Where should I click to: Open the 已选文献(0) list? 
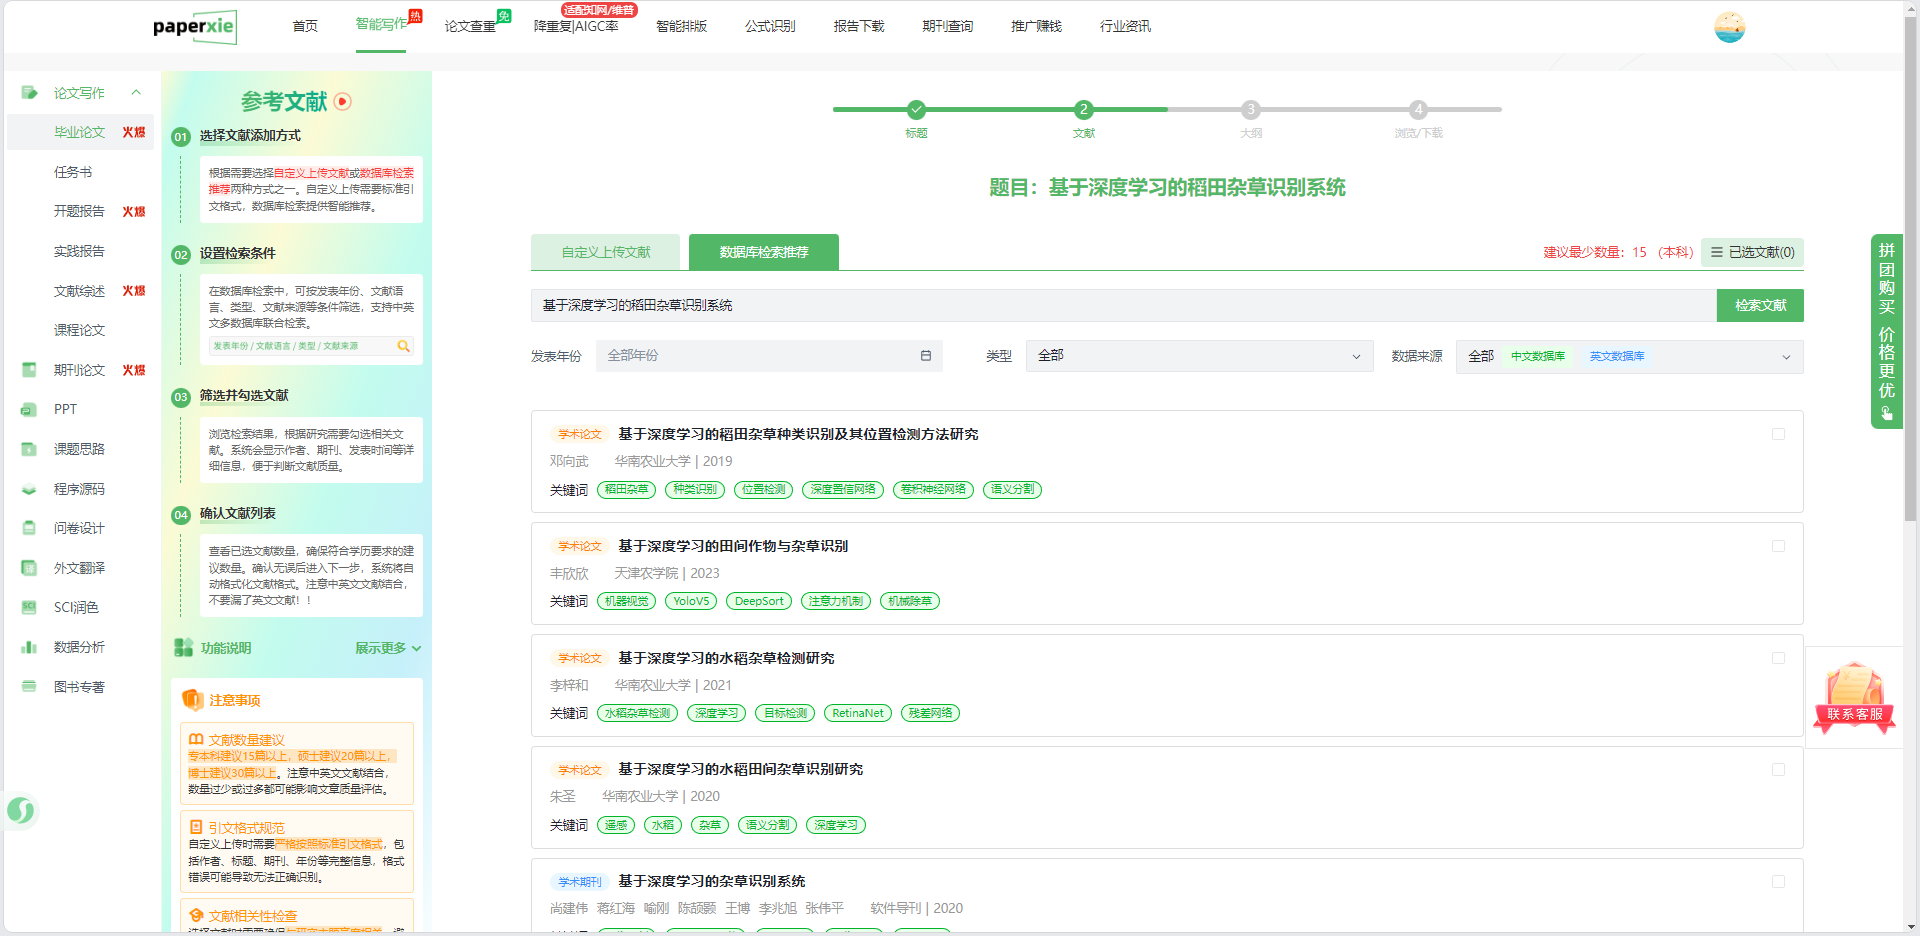pos(1752,252)
